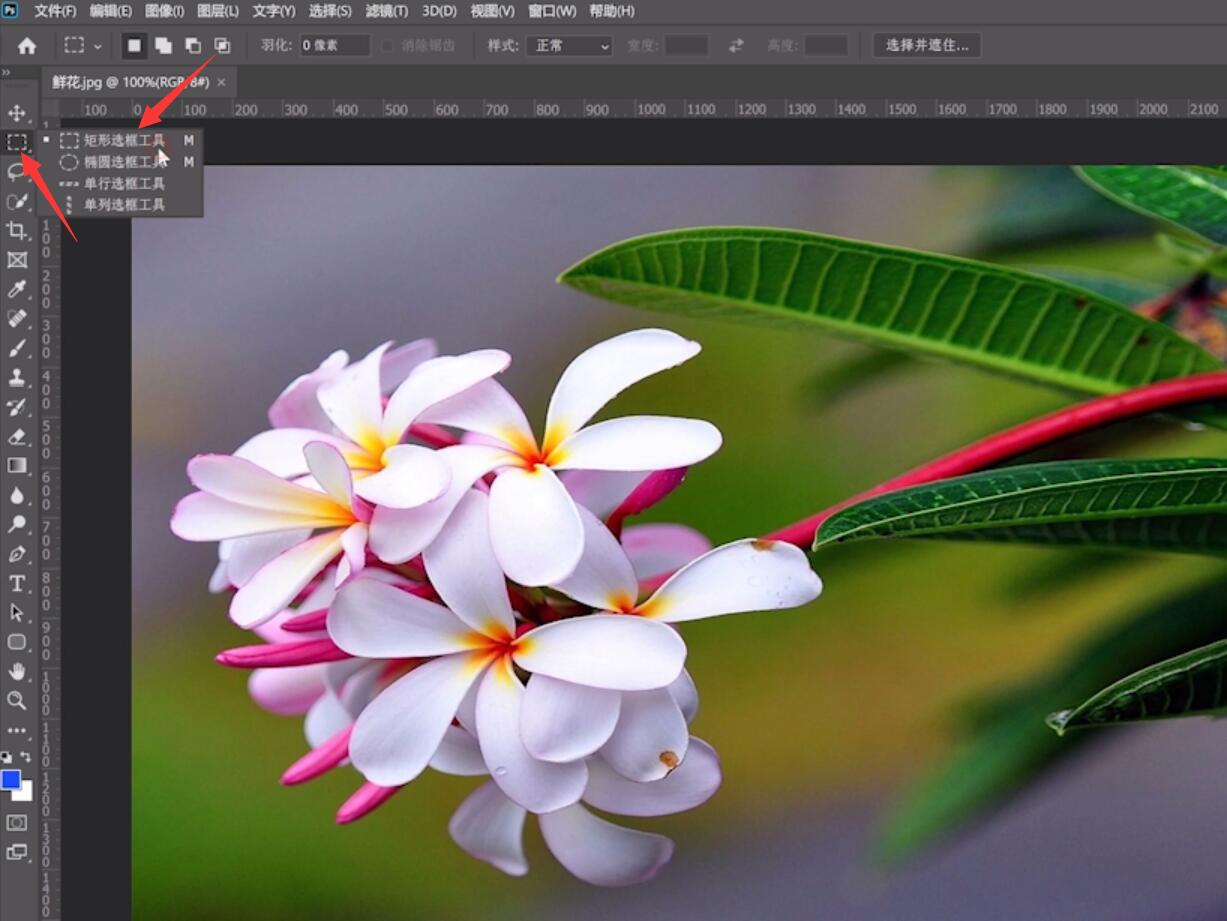Click the 选择并遮住 button
This screenshot has width=1227, height=921.
927,46
